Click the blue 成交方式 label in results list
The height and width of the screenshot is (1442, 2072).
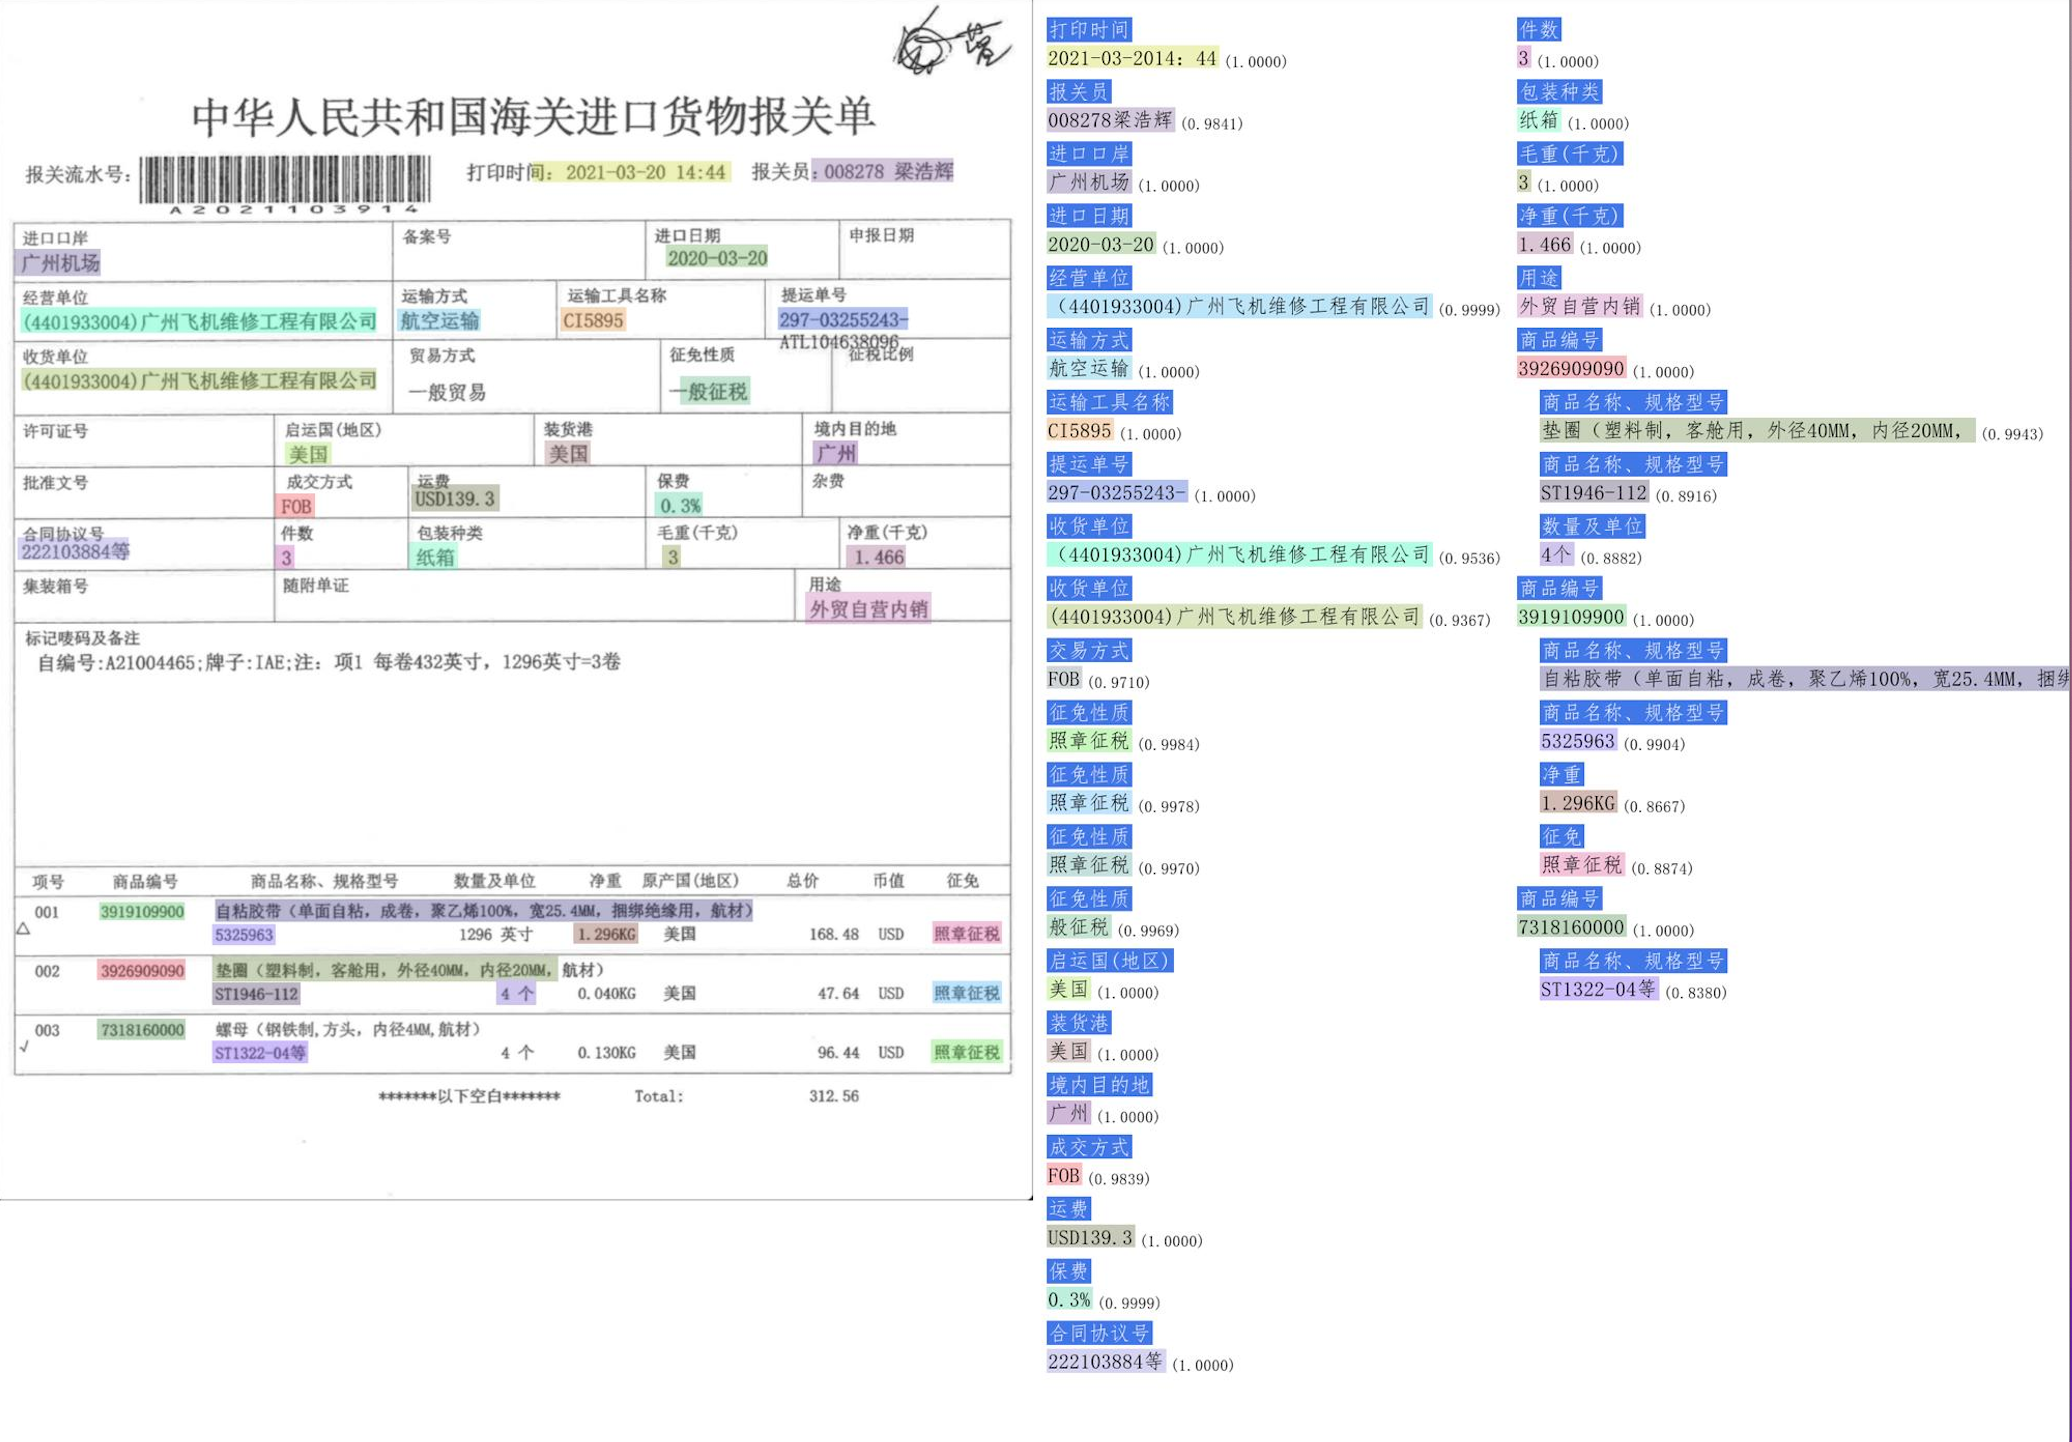(1088, 1147)
